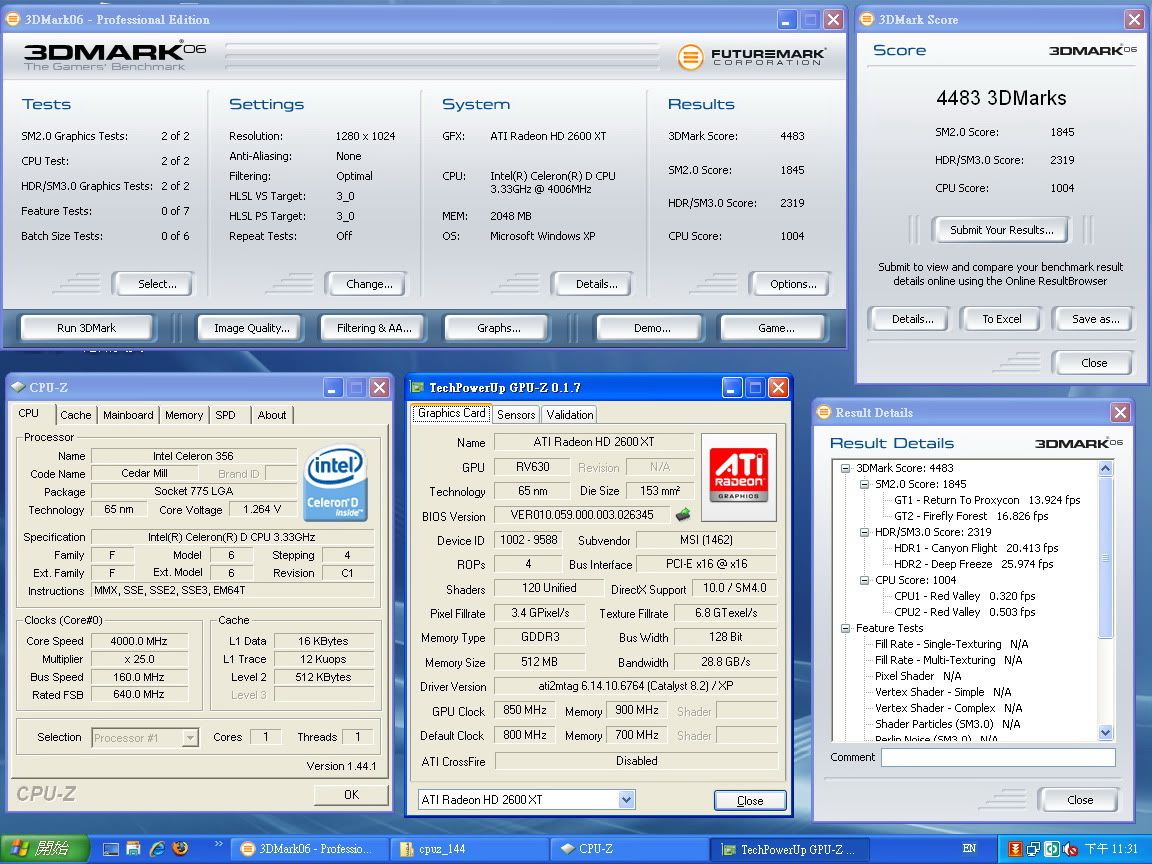The height and width of the screenshot is (864, 1152).
Task: Export the score with To Excel
Action: (1002, 319)
